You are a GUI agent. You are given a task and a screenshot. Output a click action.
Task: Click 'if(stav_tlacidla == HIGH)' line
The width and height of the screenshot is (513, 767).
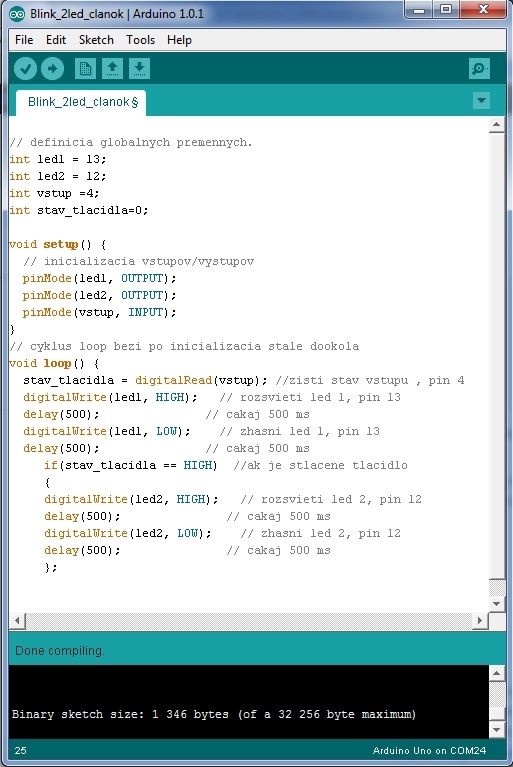[131, 465]
